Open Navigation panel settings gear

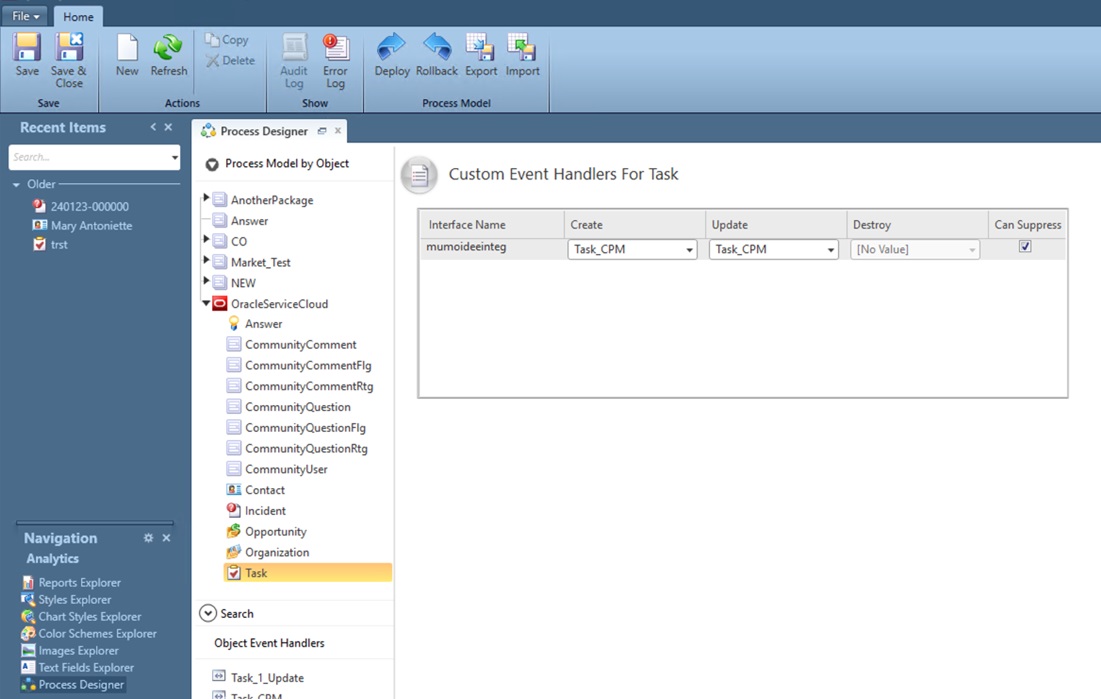(x=148, y=538)
